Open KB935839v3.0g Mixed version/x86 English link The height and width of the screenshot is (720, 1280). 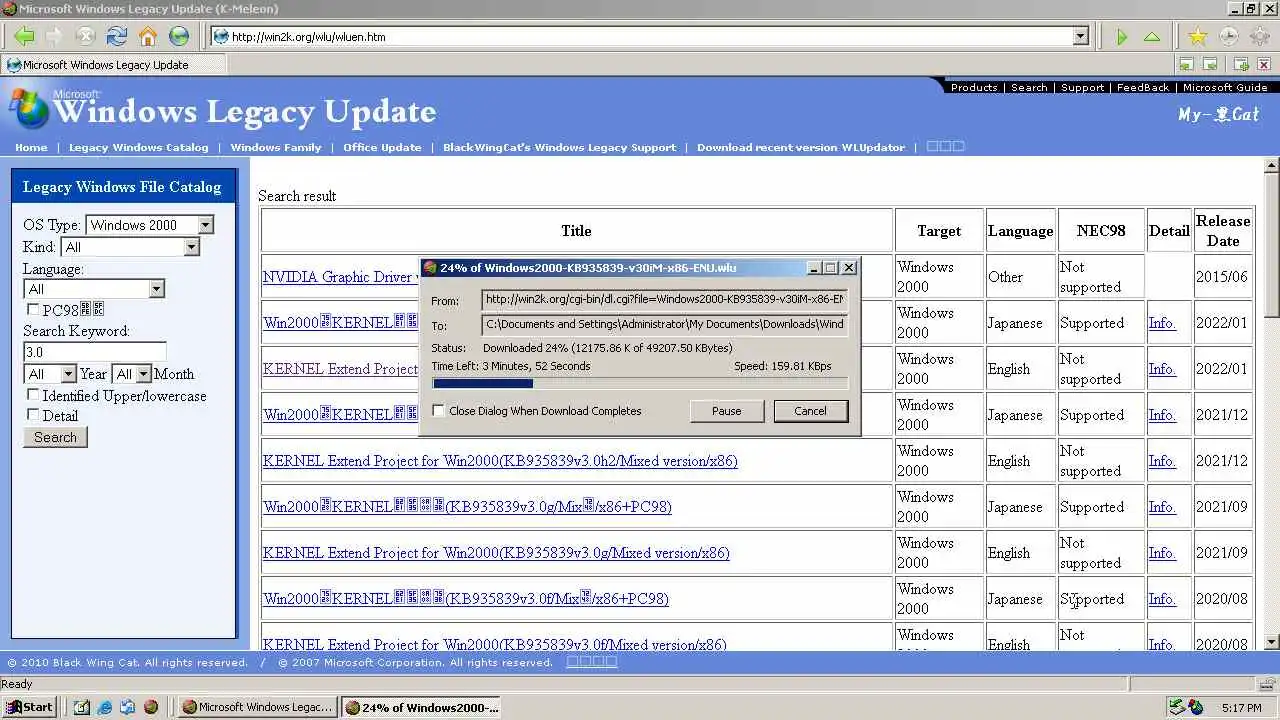496,553
